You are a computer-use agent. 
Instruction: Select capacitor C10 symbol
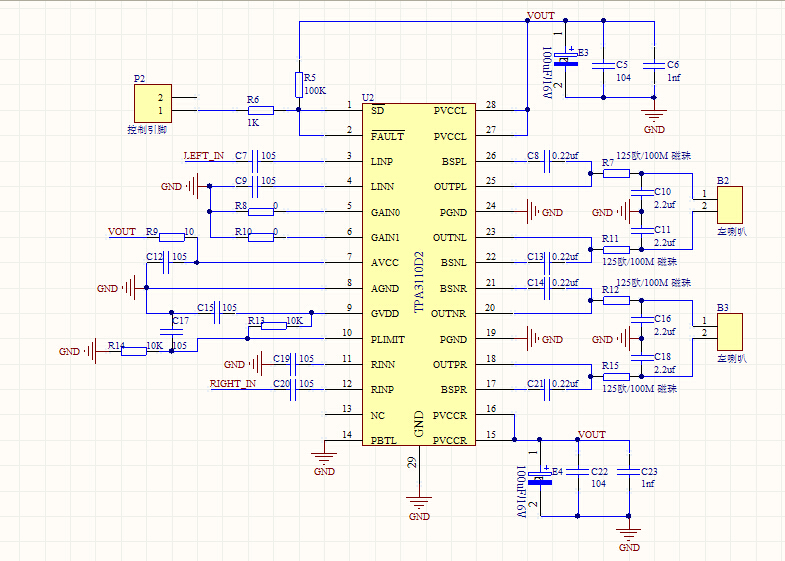(x=642, y=193)
